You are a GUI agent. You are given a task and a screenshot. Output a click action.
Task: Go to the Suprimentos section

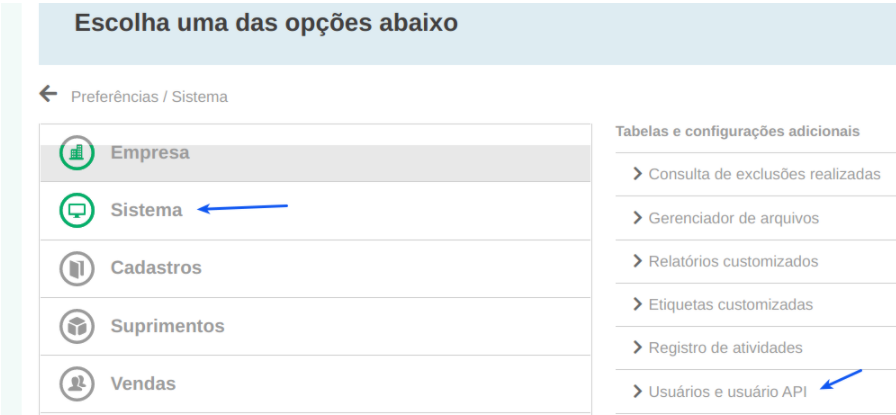point(167,326)
